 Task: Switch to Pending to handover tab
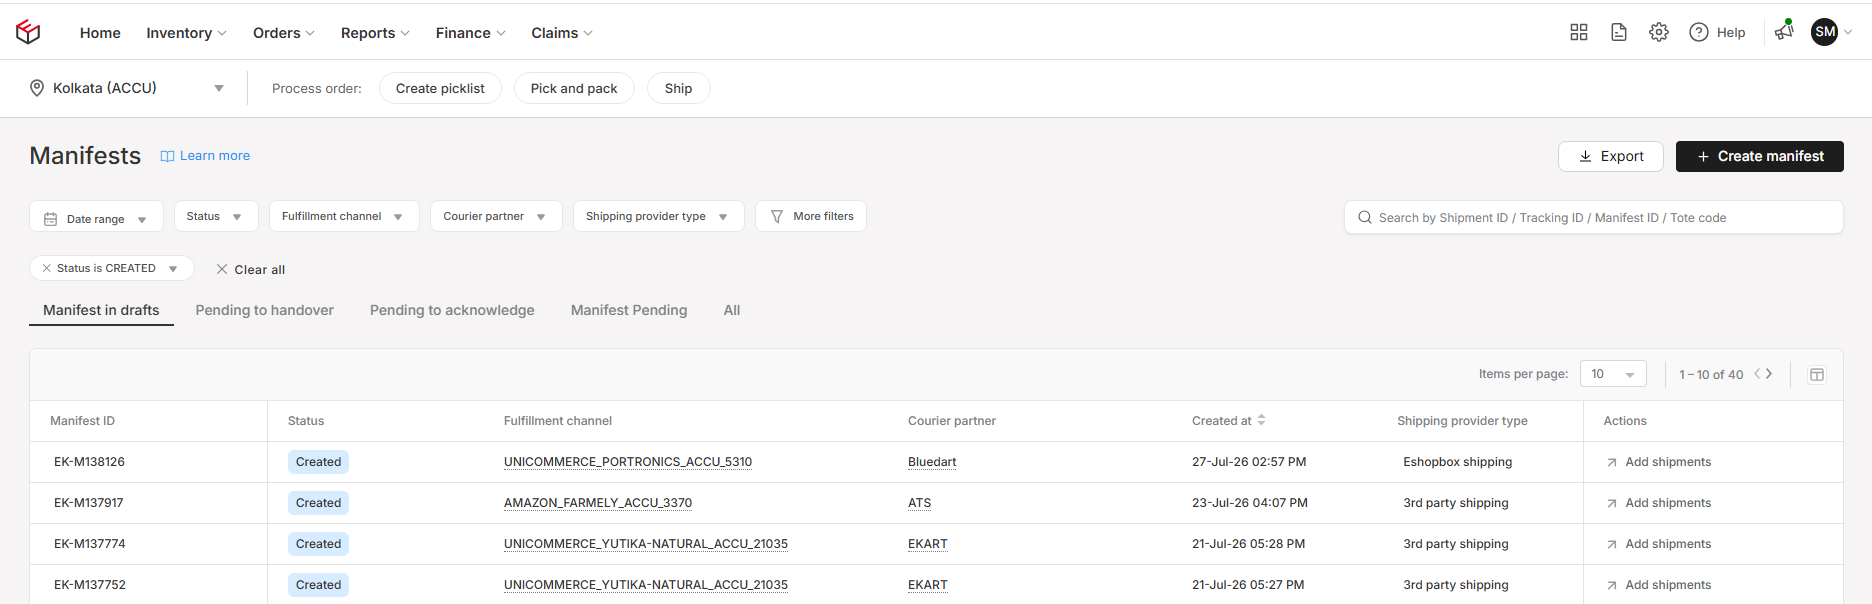[265, 310]
